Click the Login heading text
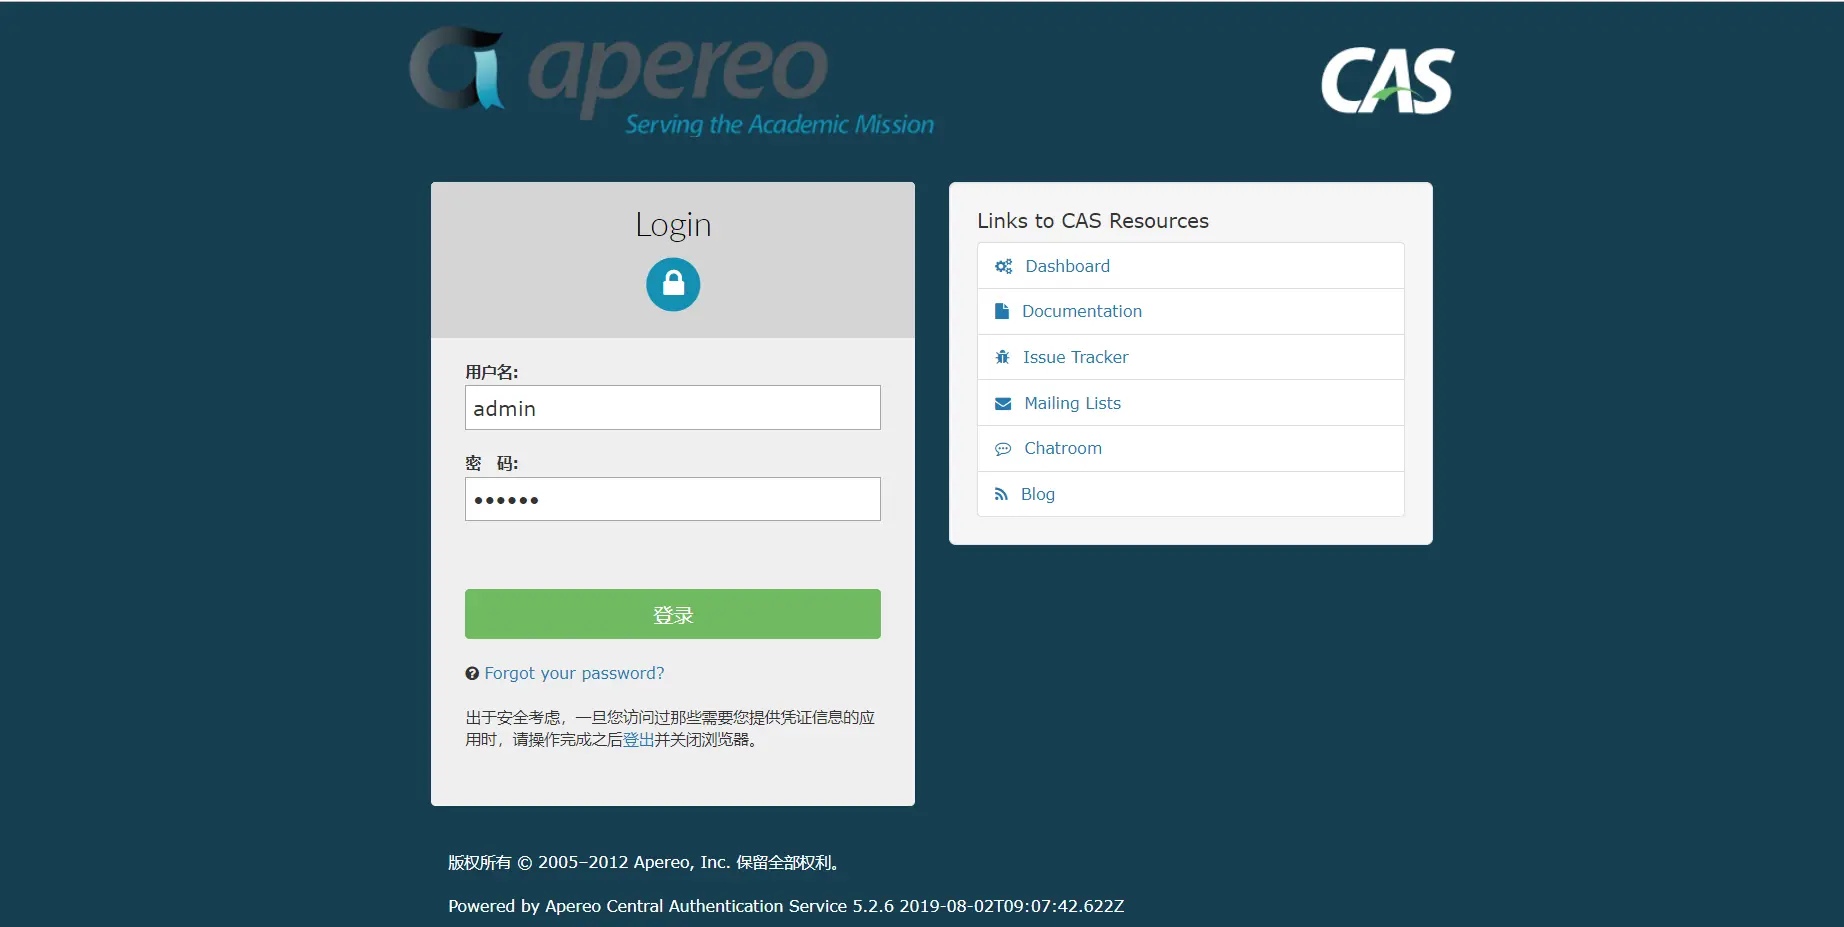Viewport: 1844px width, 927px height. (673, 225)
